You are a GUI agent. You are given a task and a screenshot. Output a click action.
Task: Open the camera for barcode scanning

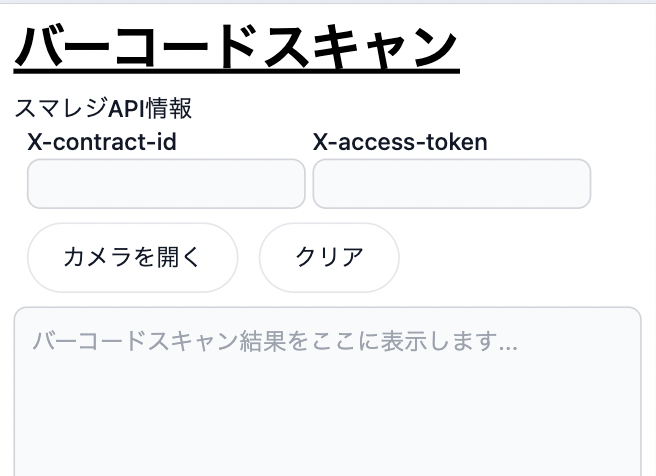pos(132,257)
